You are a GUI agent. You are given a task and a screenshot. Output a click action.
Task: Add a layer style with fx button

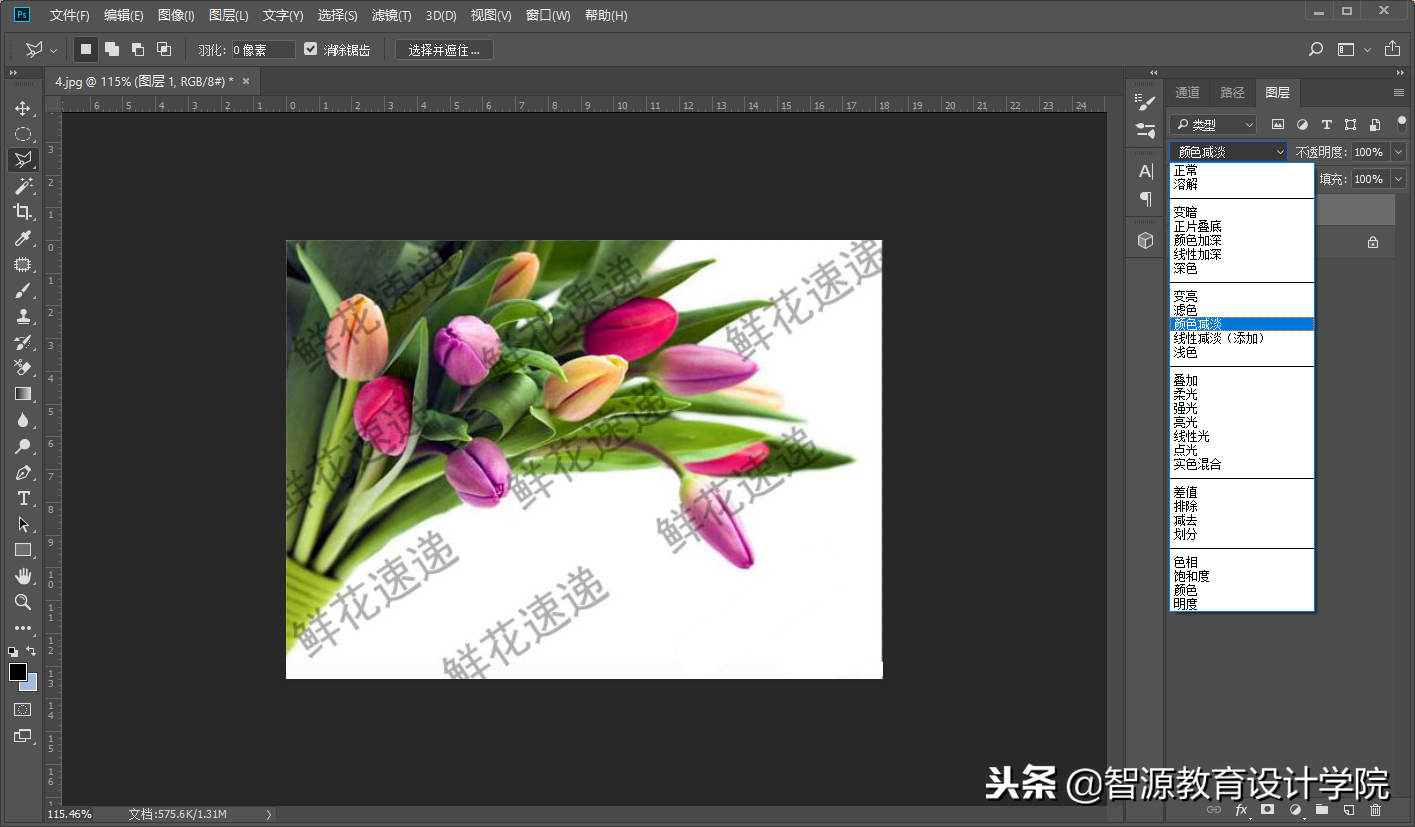1241,809
